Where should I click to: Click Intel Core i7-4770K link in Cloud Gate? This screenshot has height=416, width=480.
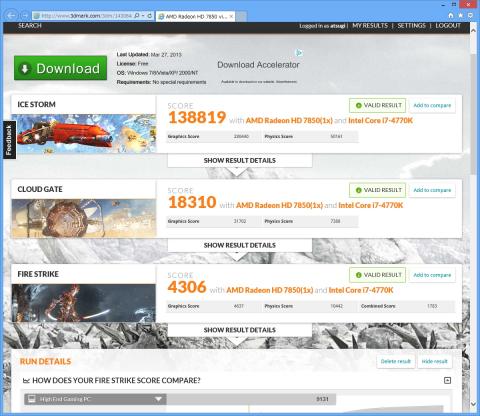[371, 205]
